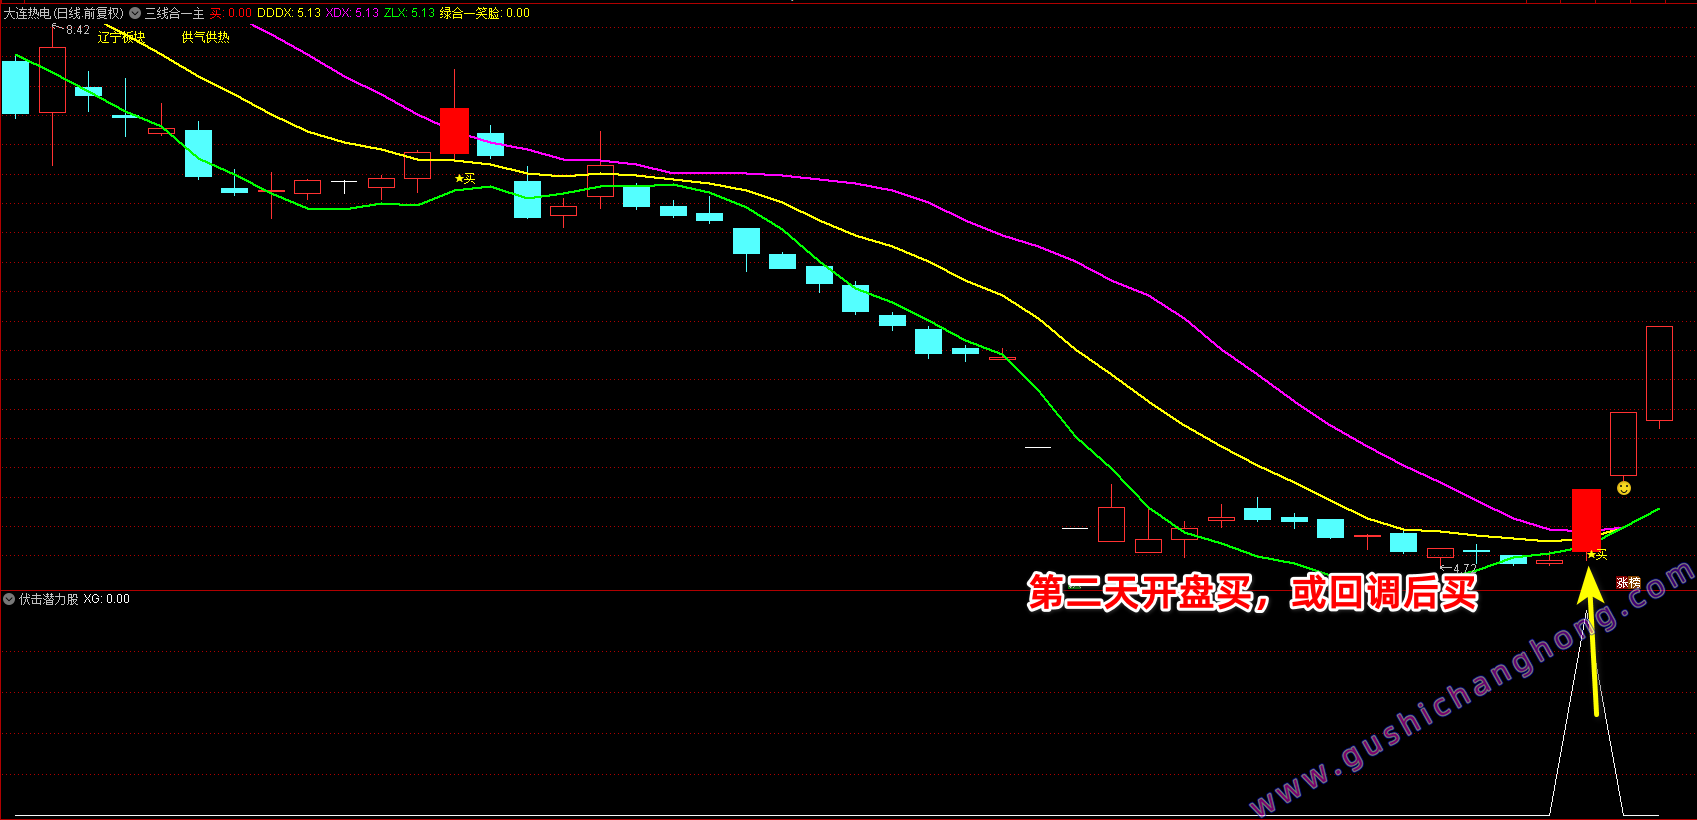The width and height of the screenshot is (1697, 820).
Task: Click the ★买 marker under the rightmost solid red candle
Action: (x=1597, y=555)
